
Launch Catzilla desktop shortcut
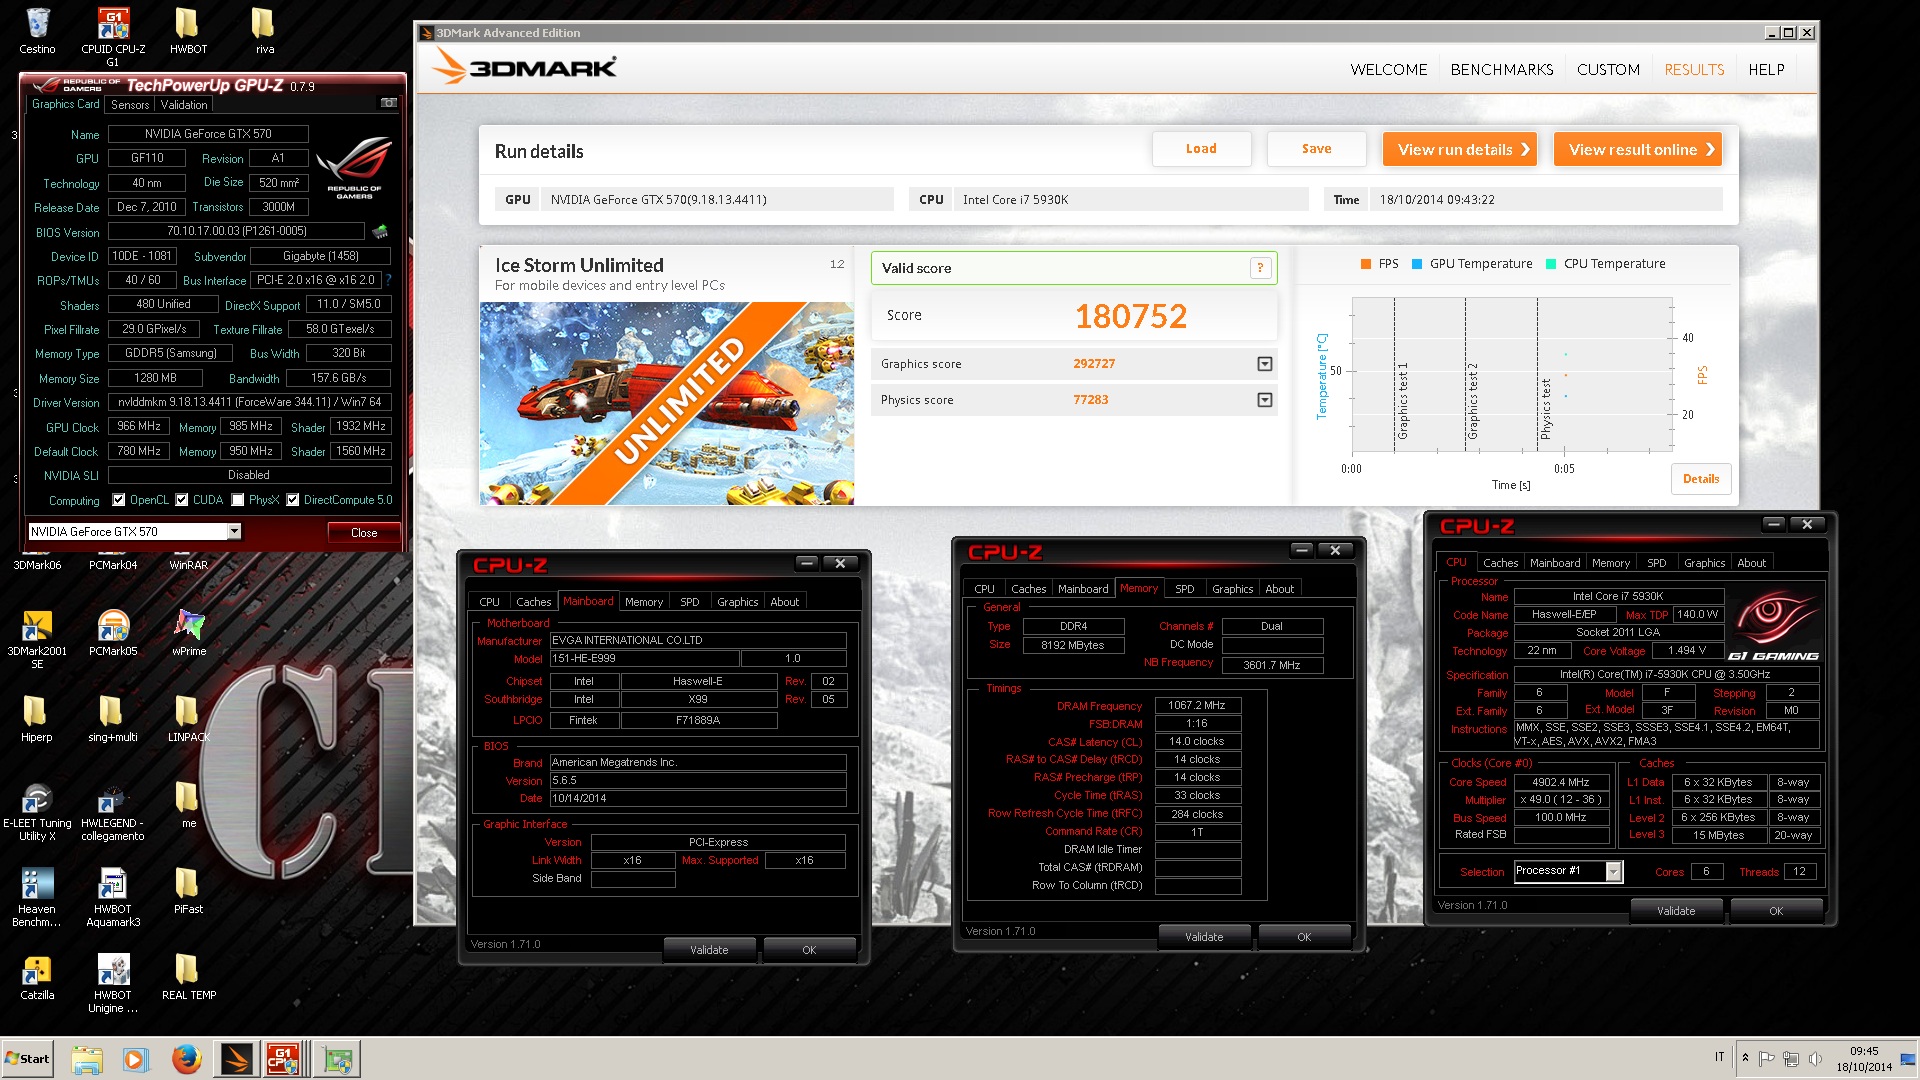pyautogui.click(x=37, y=976)
